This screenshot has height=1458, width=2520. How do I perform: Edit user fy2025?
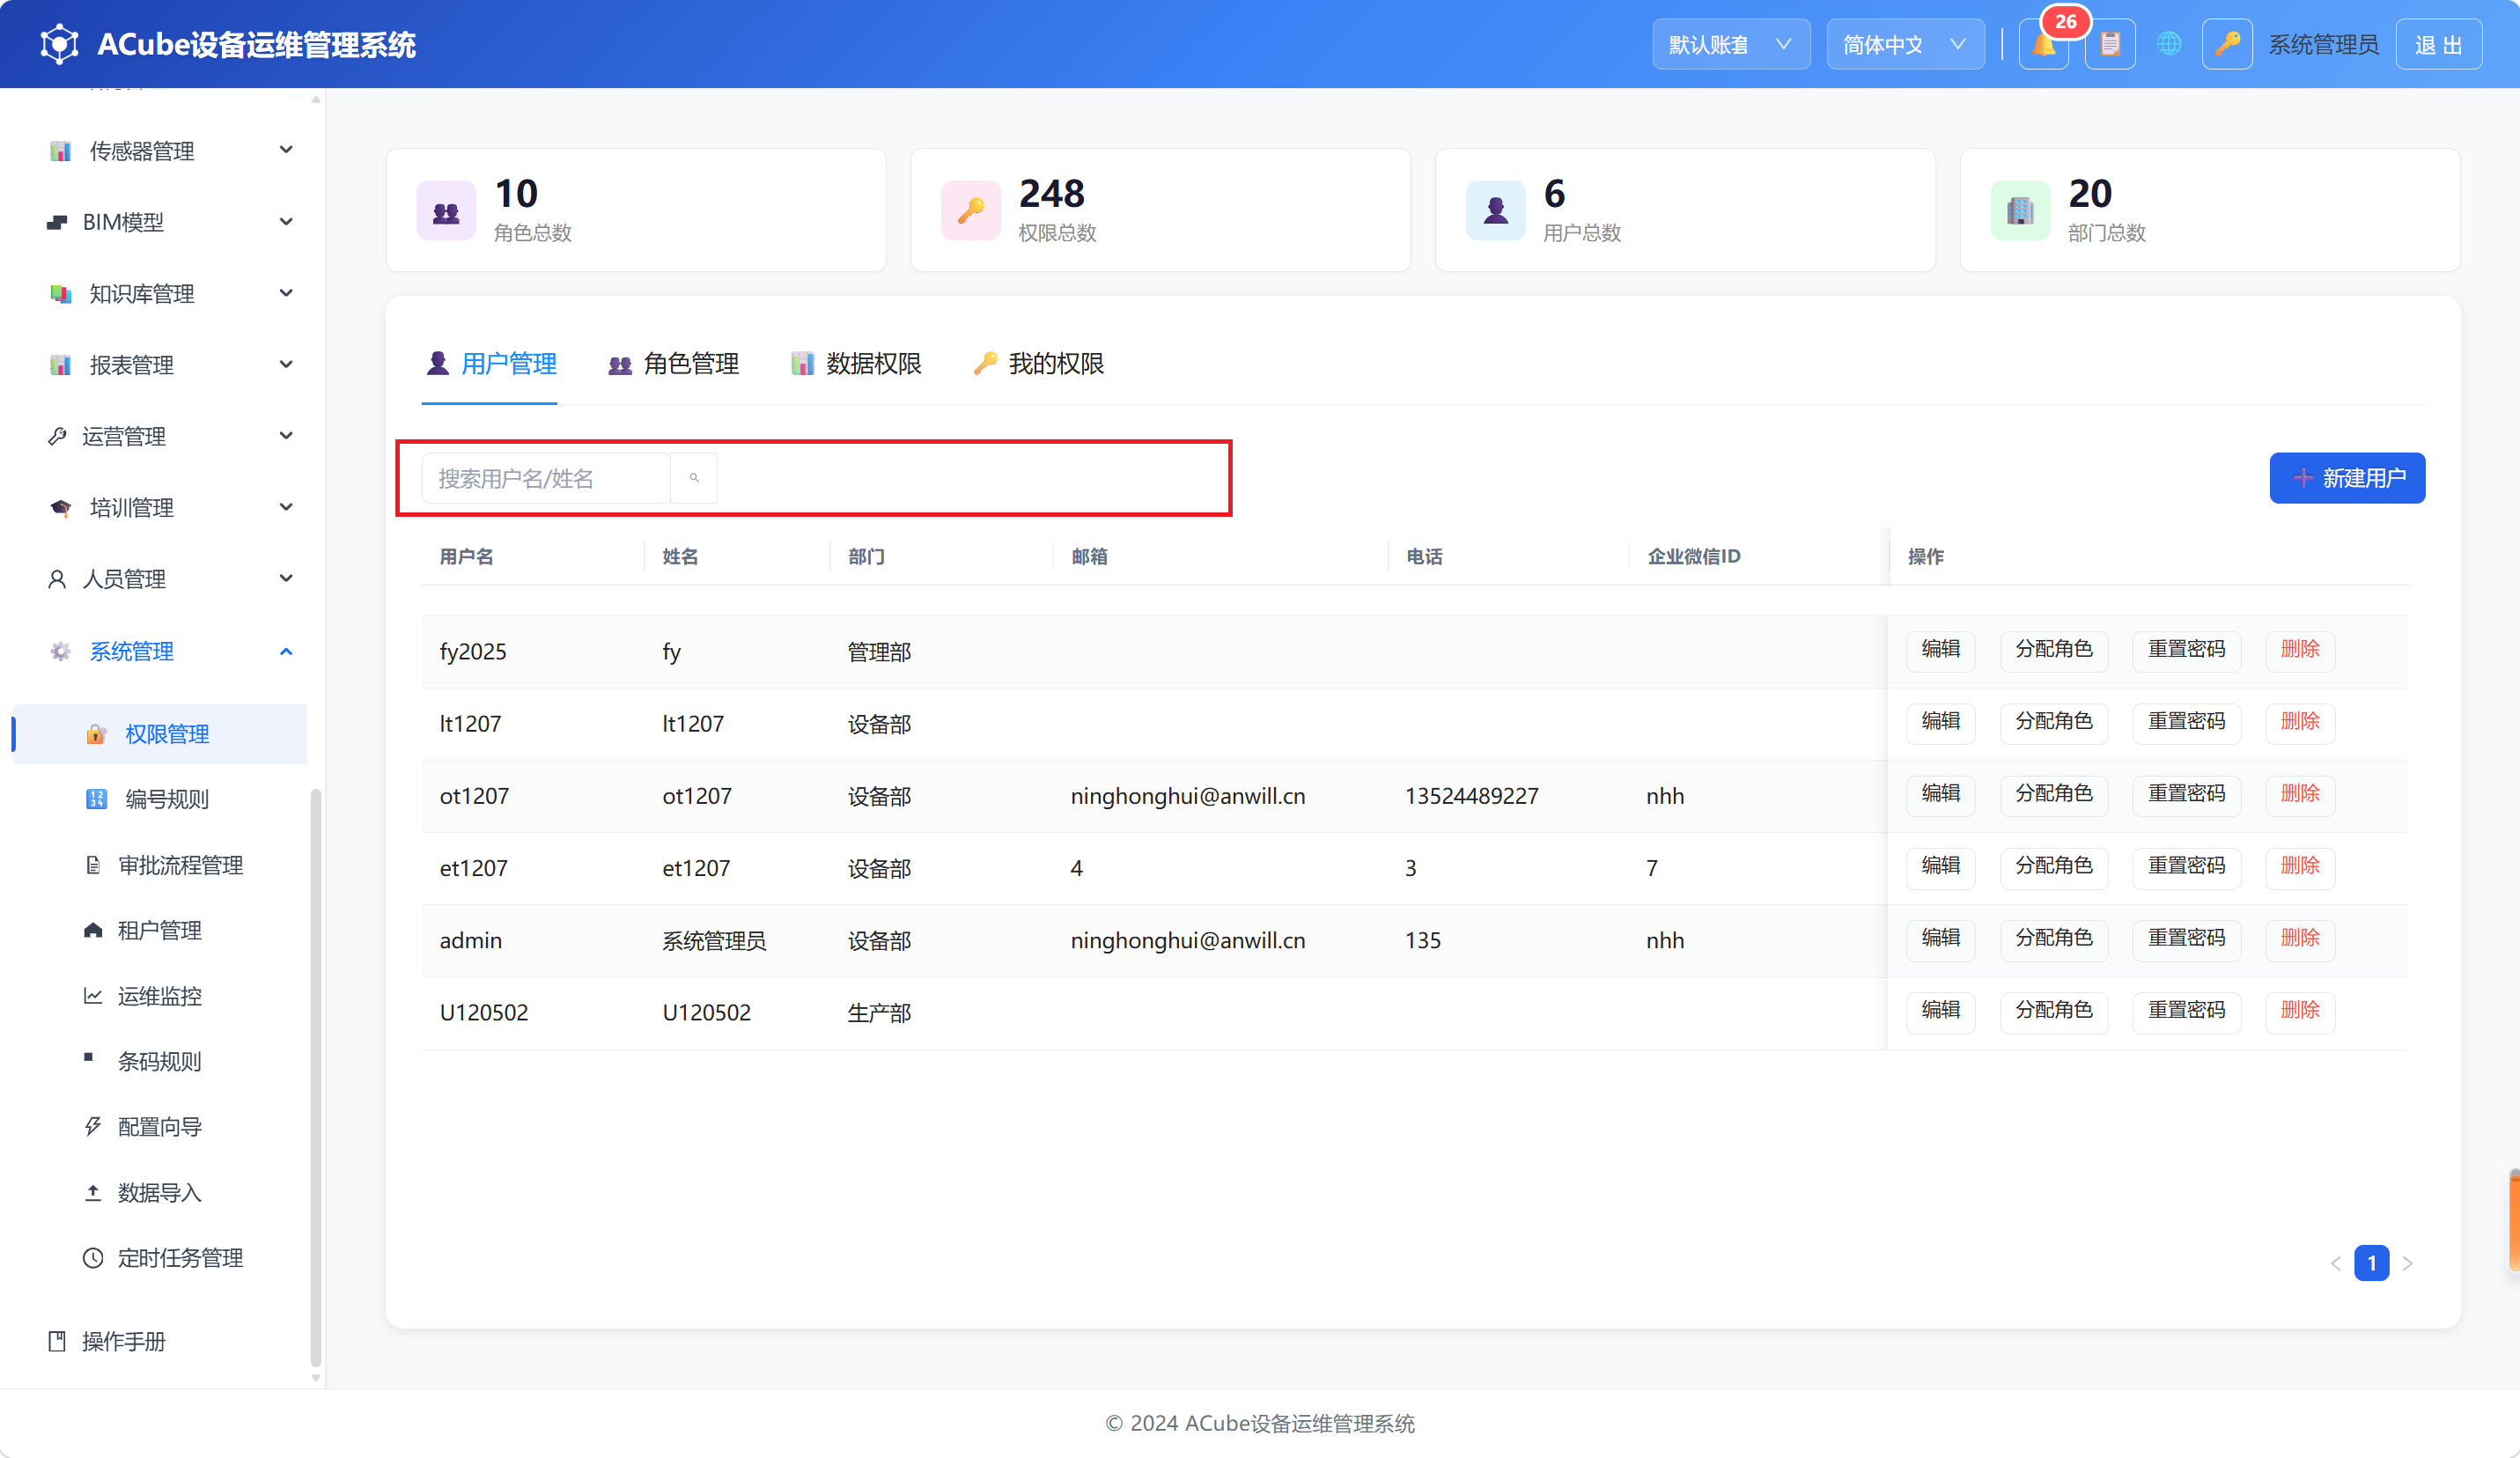1940,650
